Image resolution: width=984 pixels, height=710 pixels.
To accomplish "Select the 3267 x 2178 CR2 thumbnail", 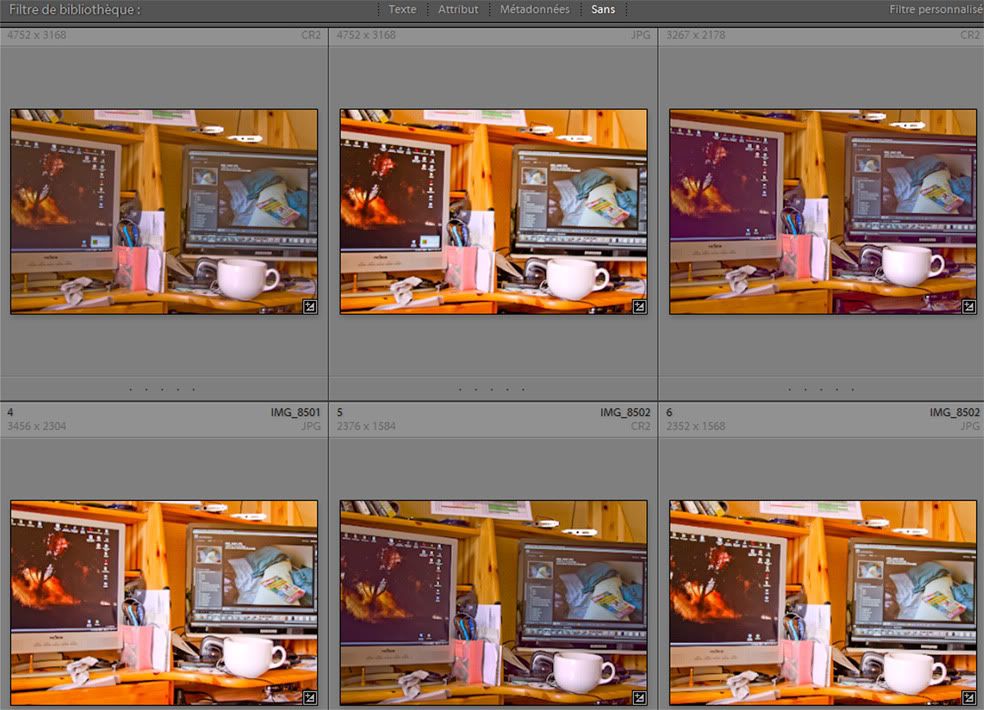I will tap(822, 211).
